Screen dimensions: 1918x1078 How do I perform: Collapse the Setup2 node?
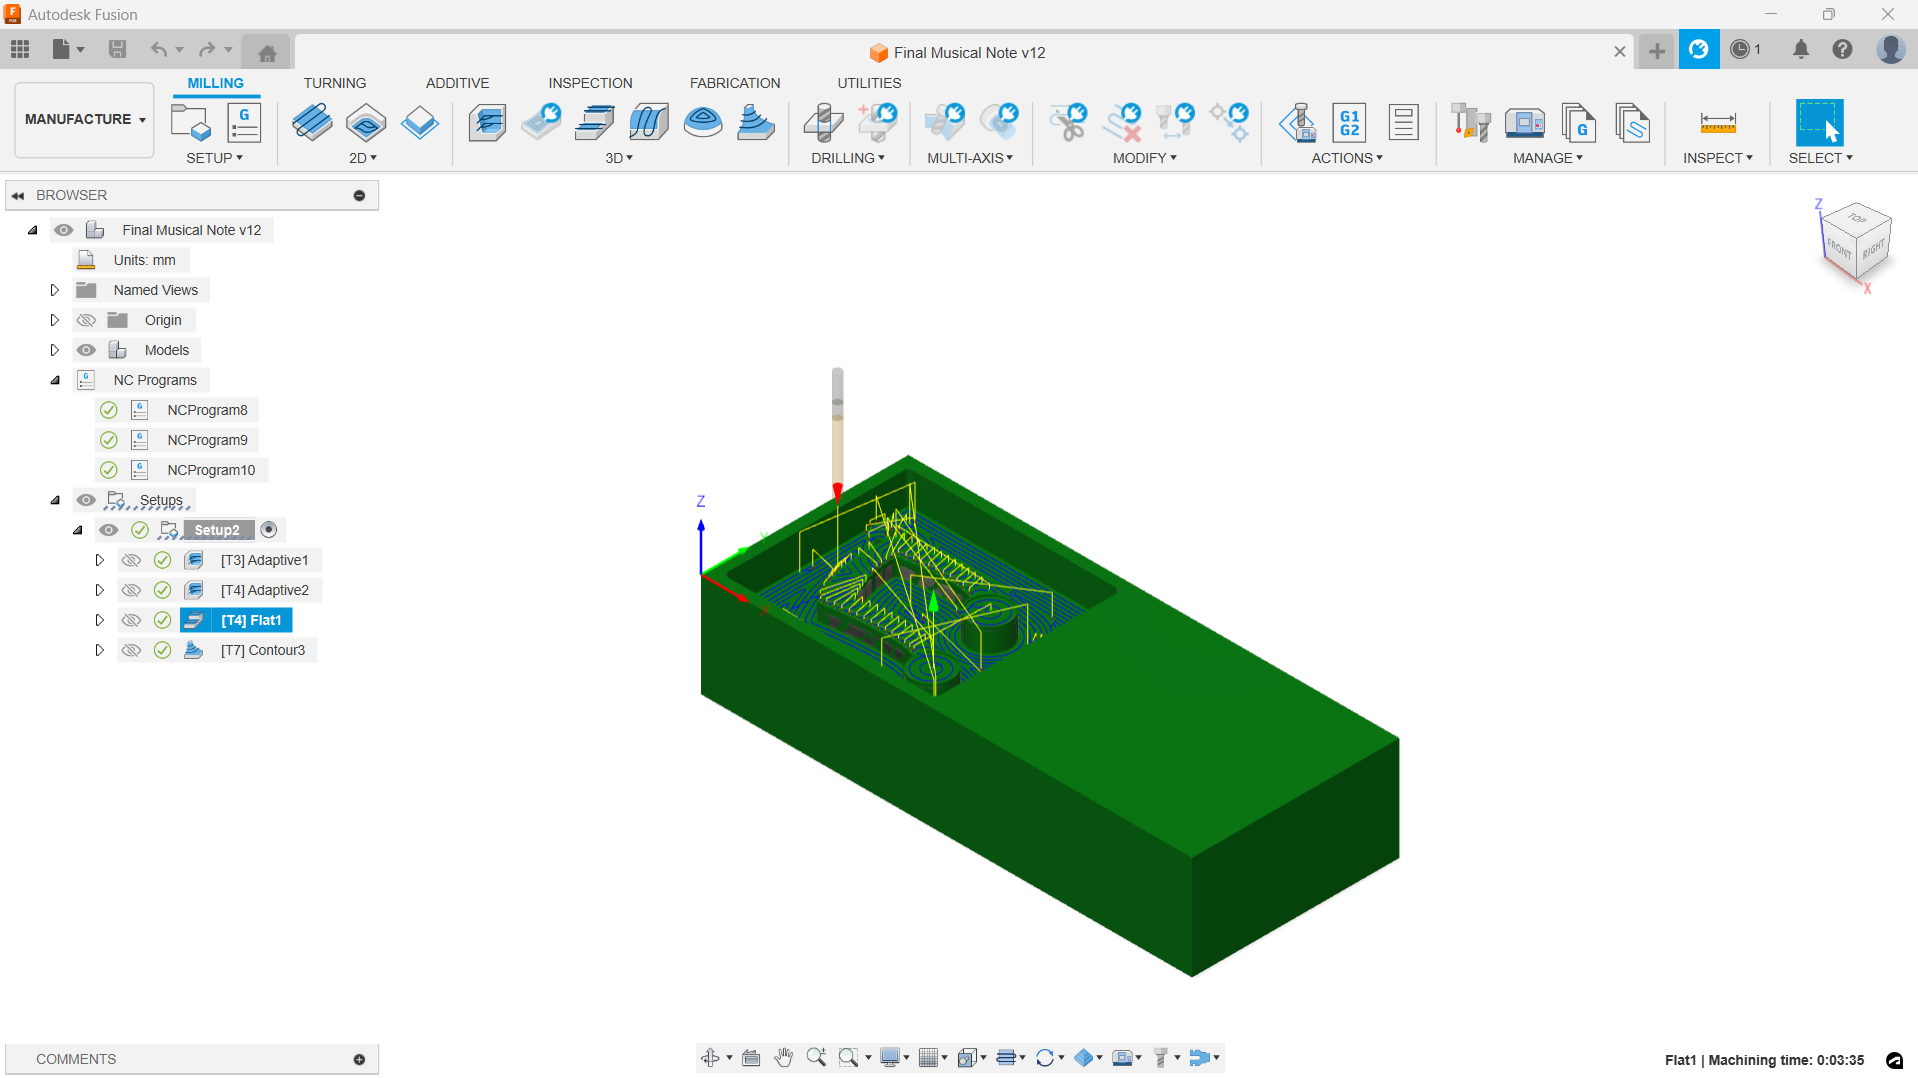(78, 530)
